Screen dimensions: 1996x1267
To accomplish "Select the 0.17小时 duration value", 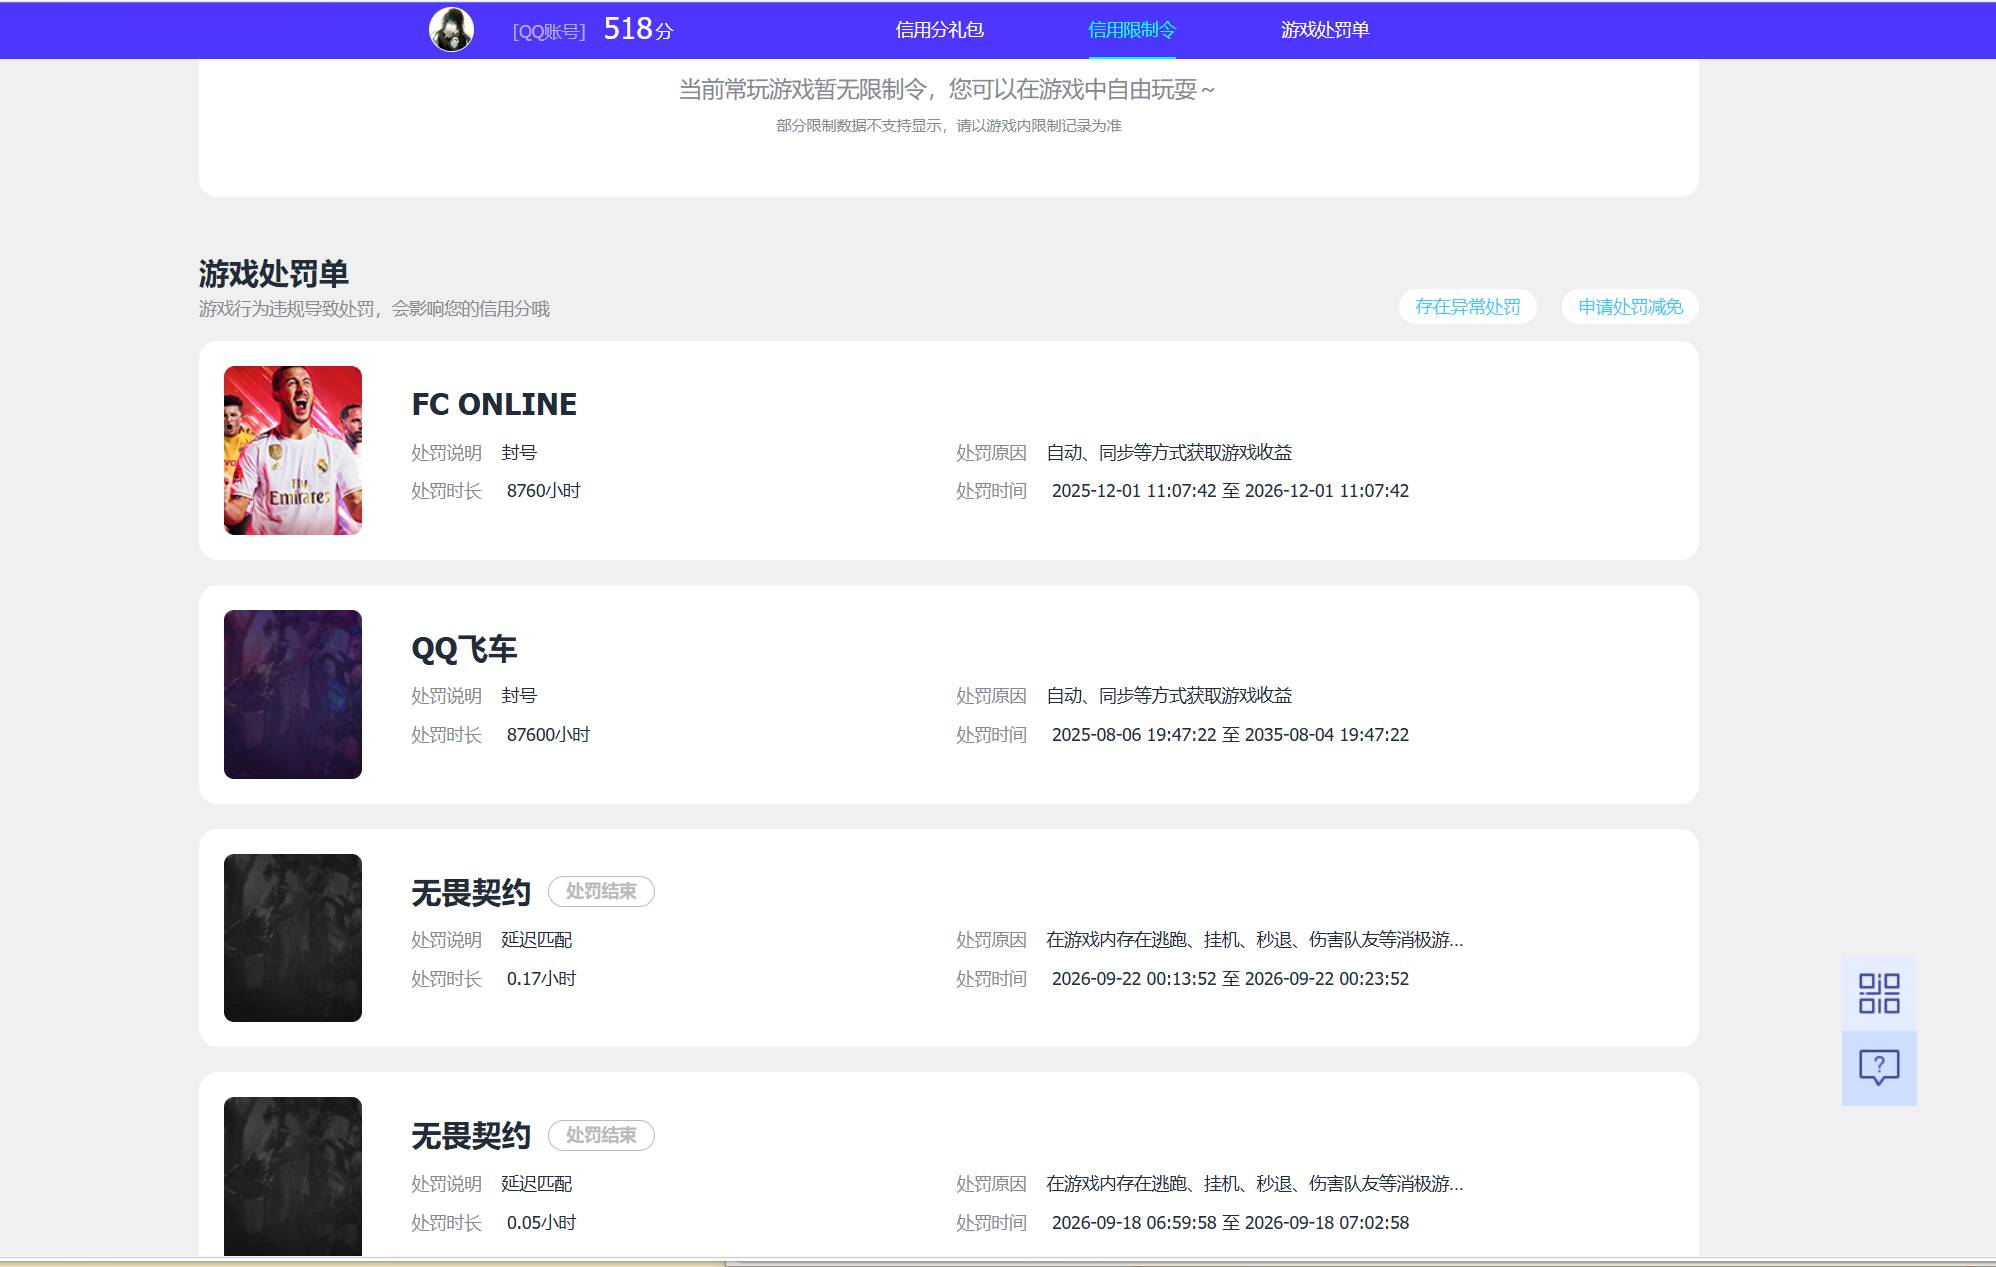I will click(541, 979).
